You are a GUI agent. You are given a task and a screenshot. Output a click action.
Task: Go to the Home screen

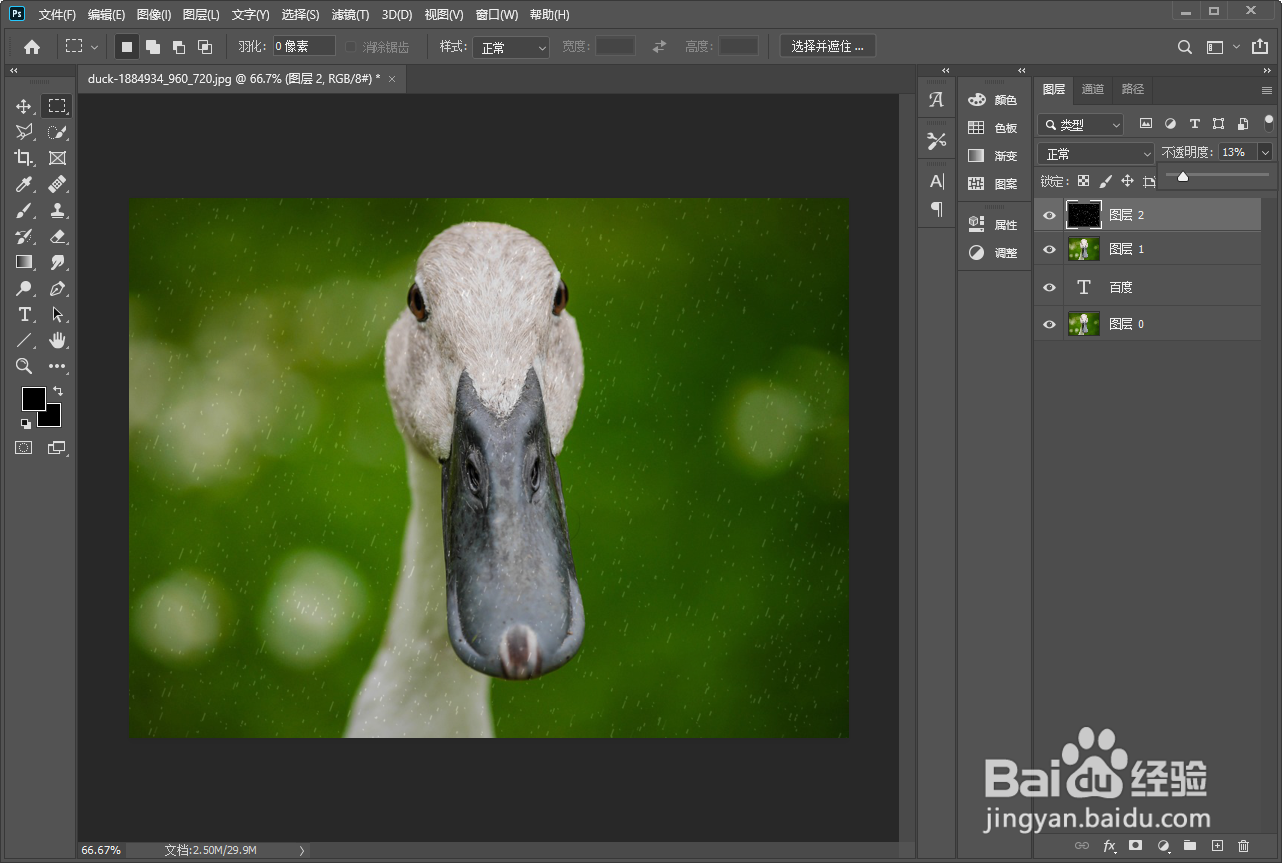(x=32, y=47)
